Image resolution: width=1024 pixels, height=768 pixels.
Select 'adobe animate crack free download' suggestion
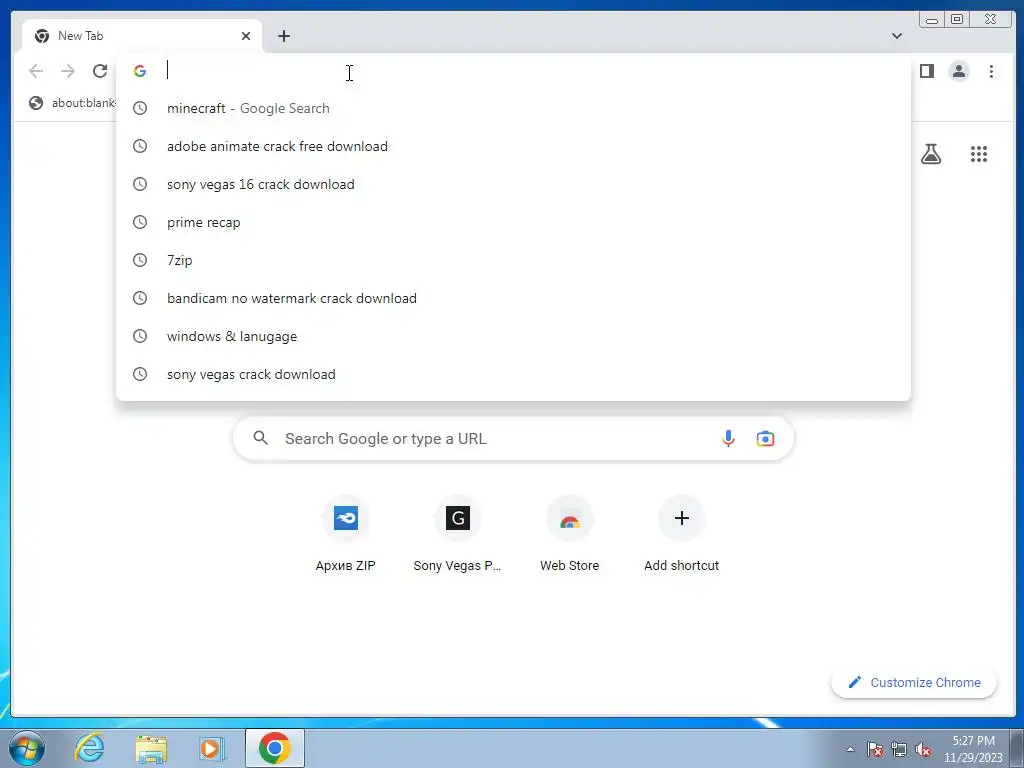click(513, 146)
